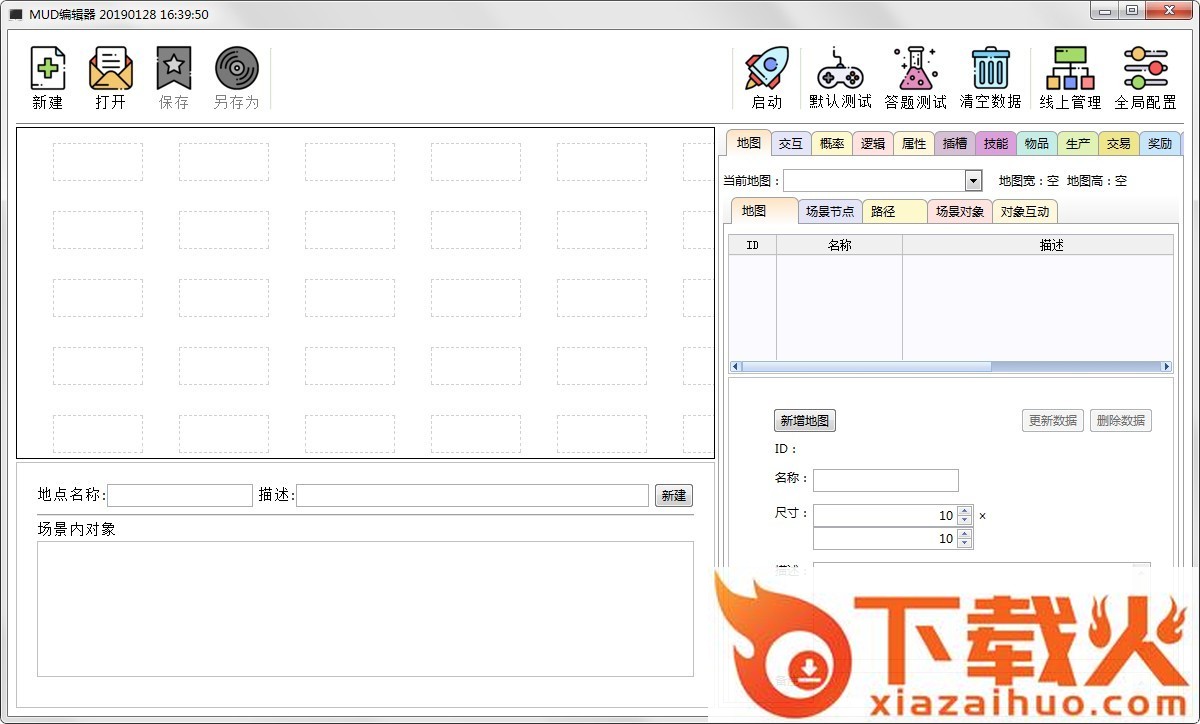Click the 新增地图 button
Screen dimensions: 1200x724
pos(804,420)
